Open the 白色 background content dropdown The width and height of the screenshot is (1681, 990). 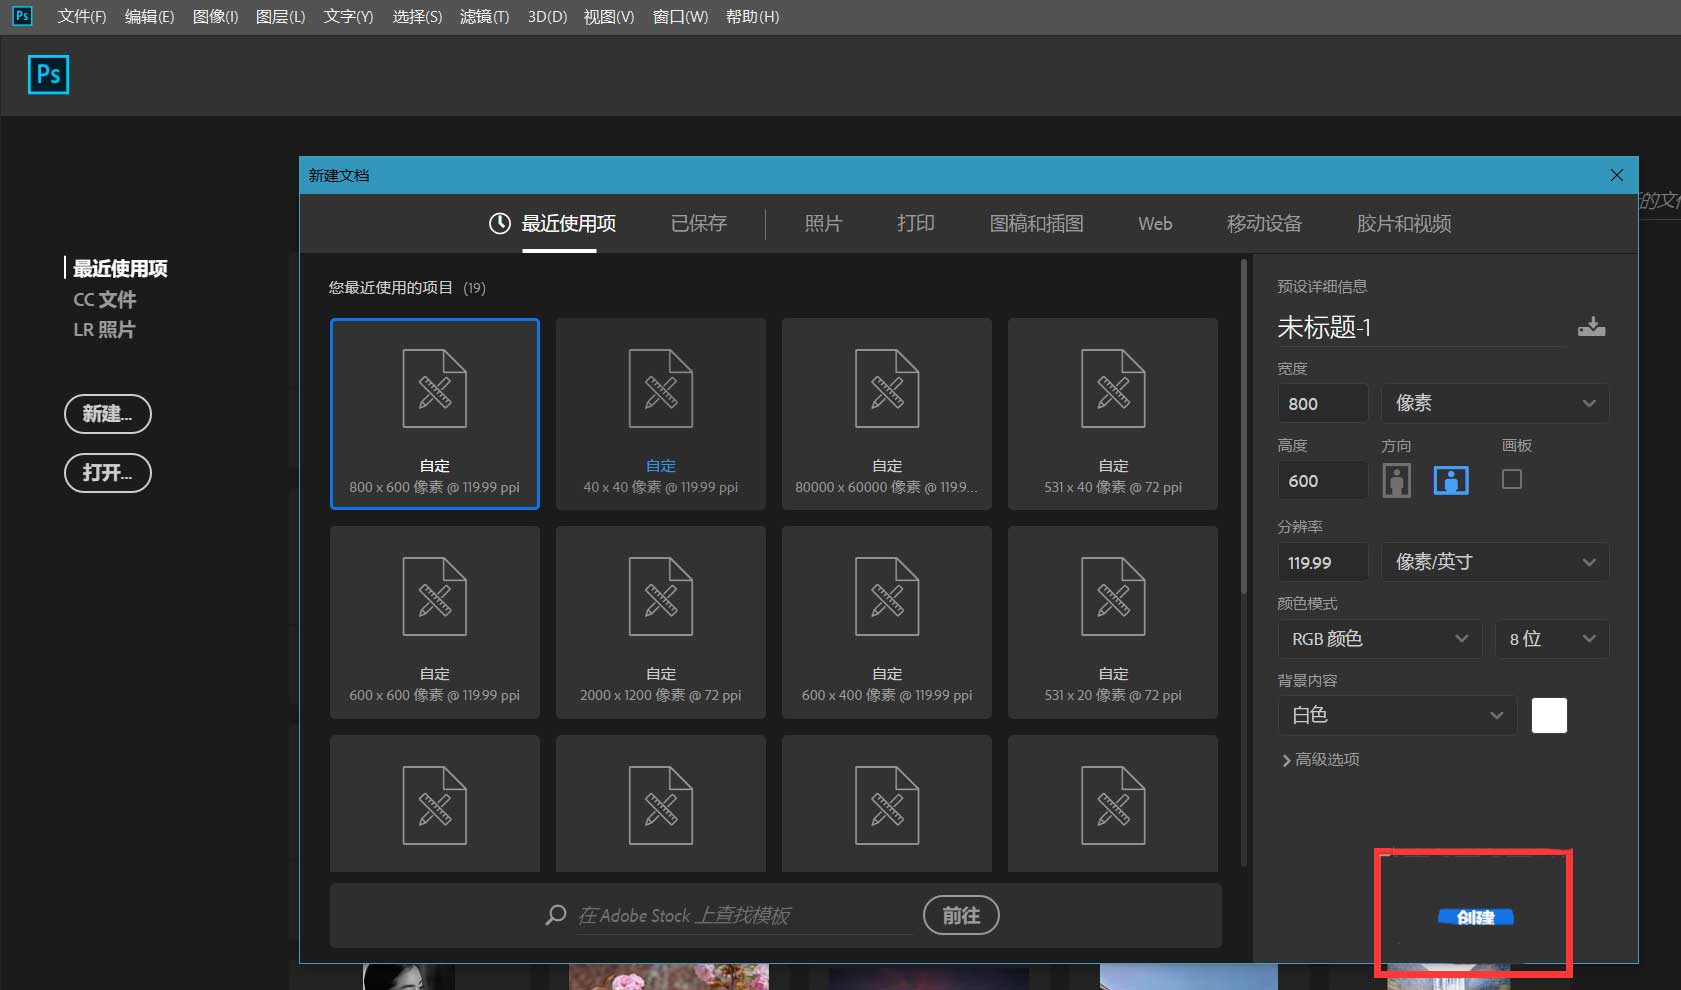coord(1397,715)
